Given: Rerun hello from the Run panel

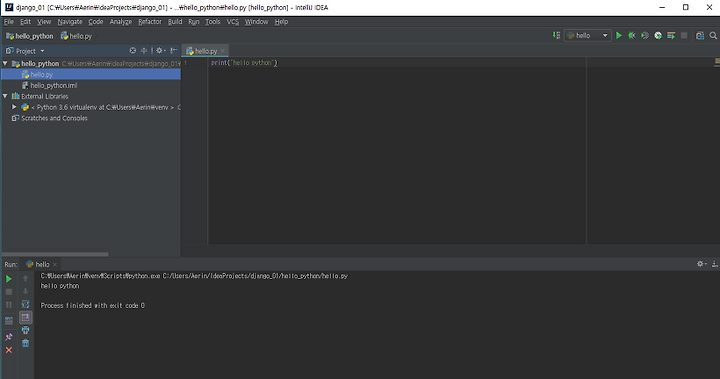Looking at the screenshot, I should 9,278.
